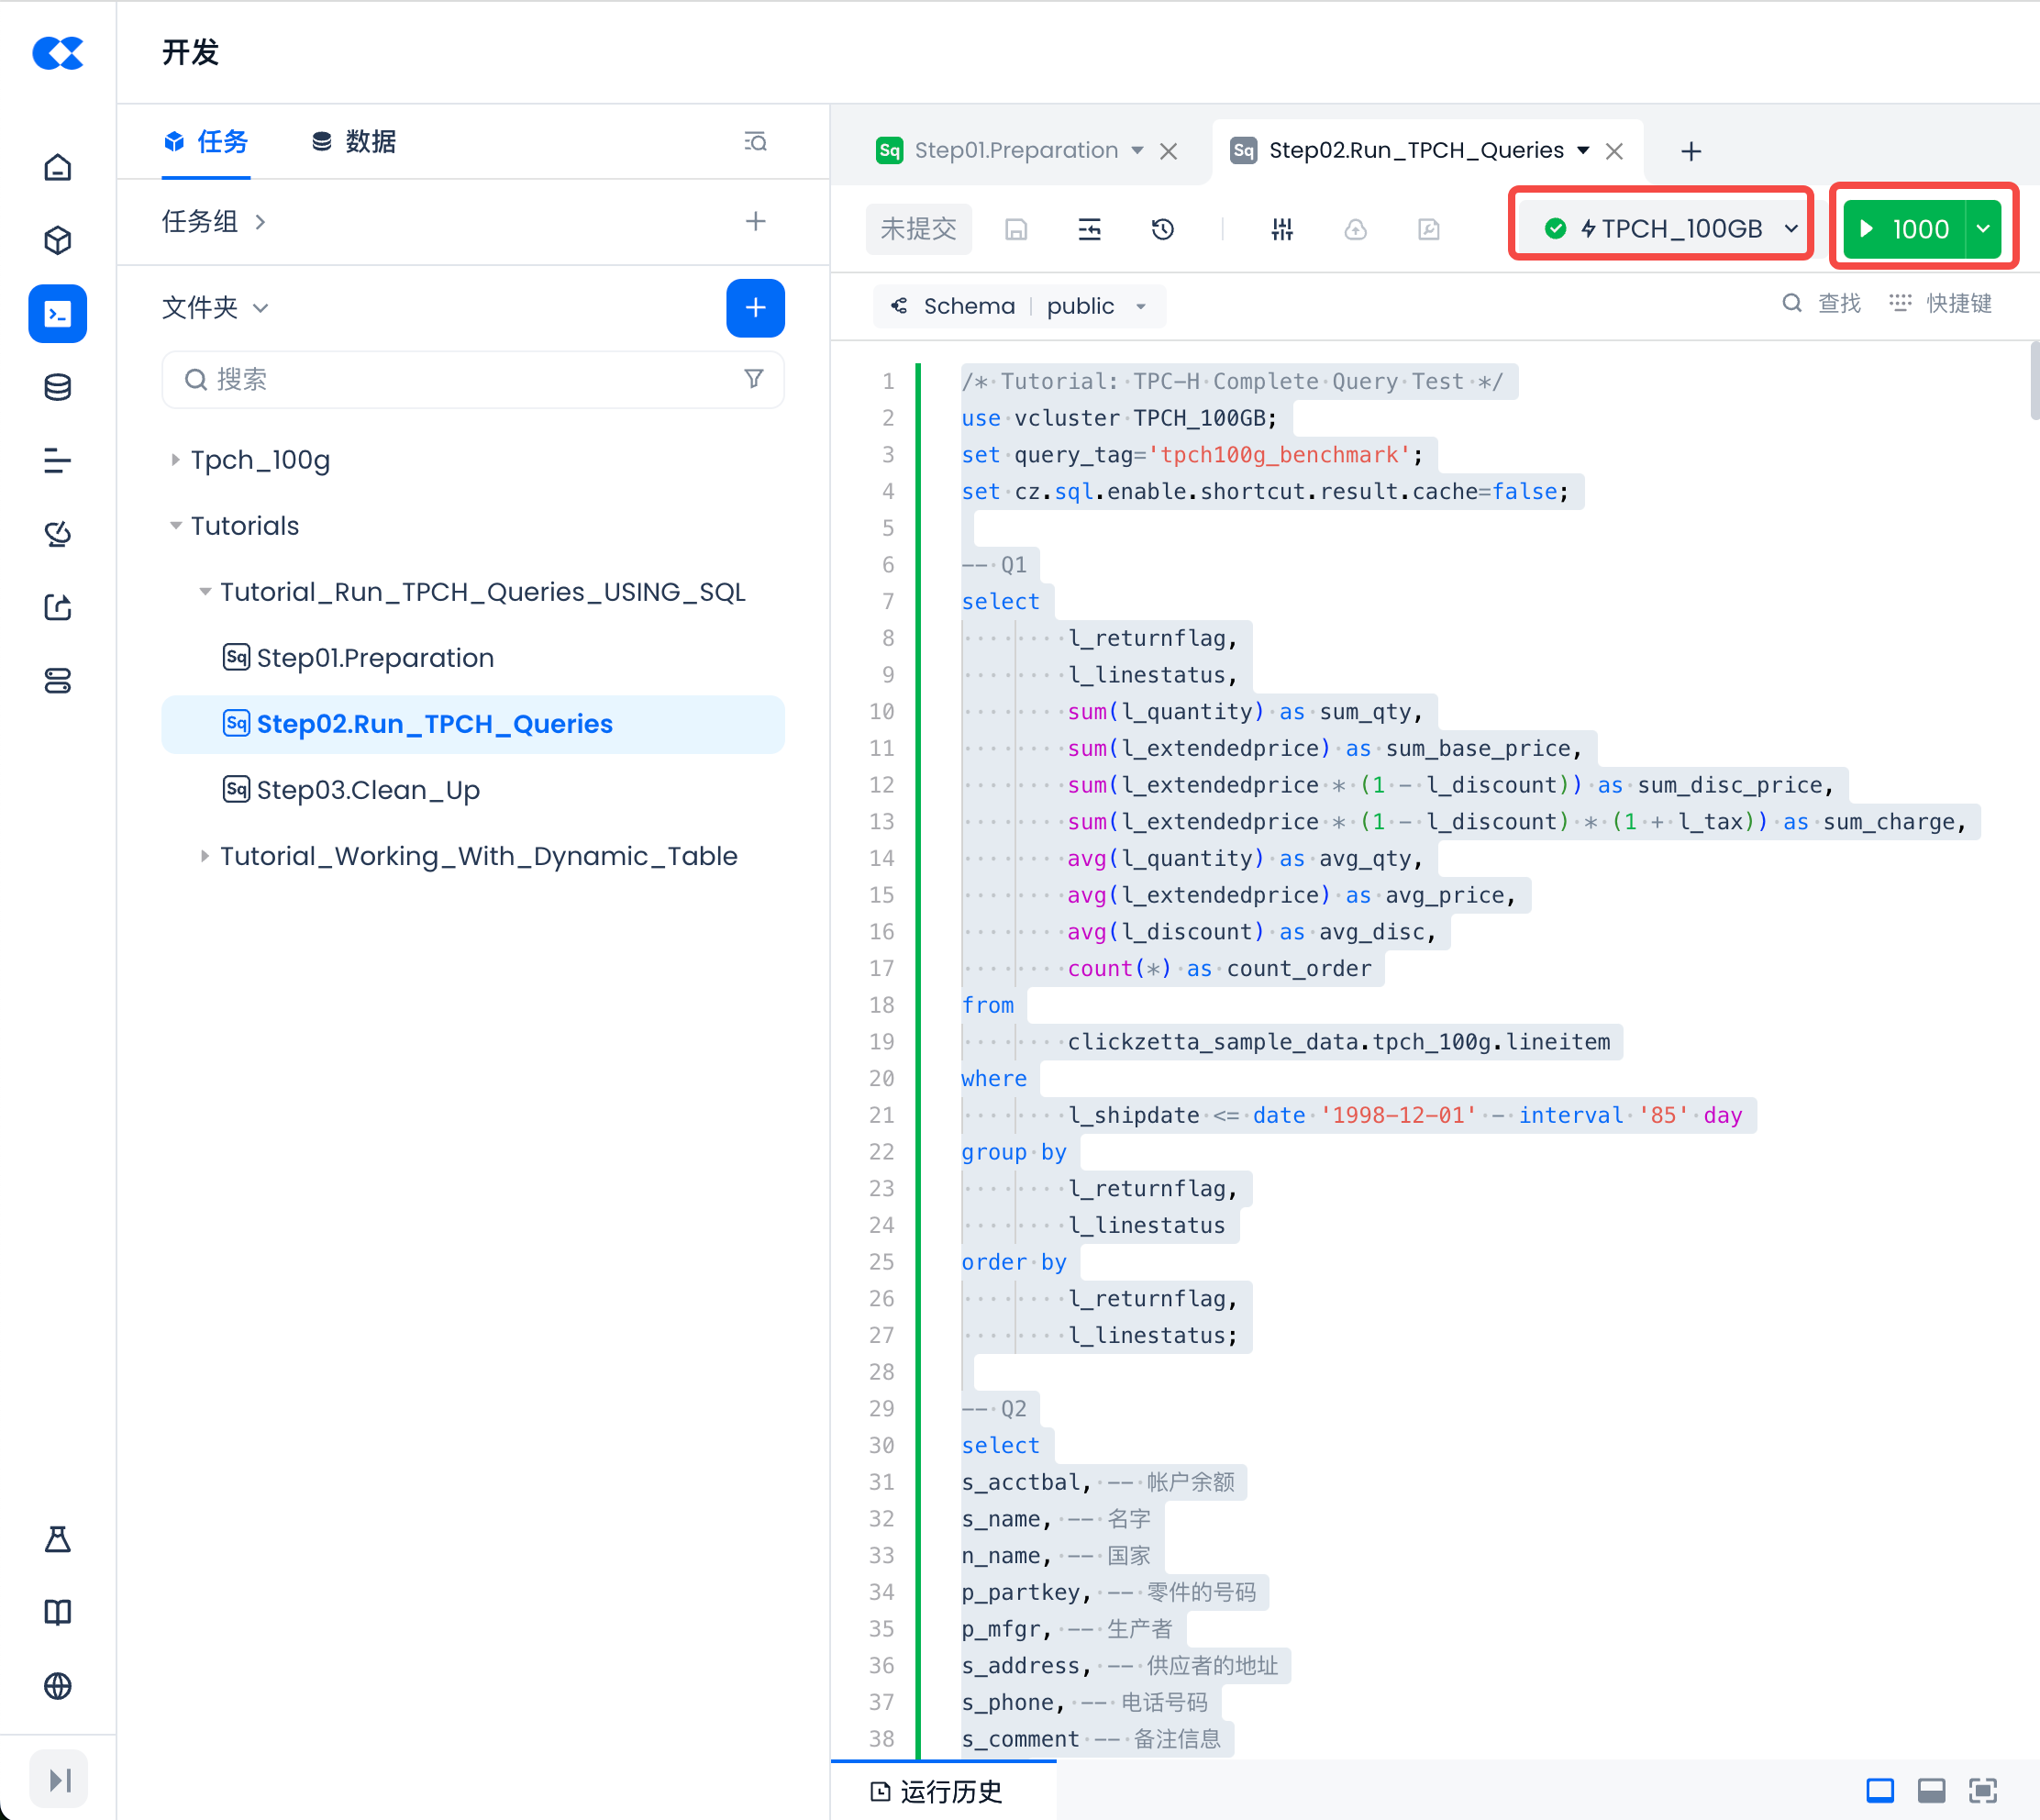Toggle the sidebar expand button at bottom left
Screen dimensions: 2040x1820
point(58,1779)
